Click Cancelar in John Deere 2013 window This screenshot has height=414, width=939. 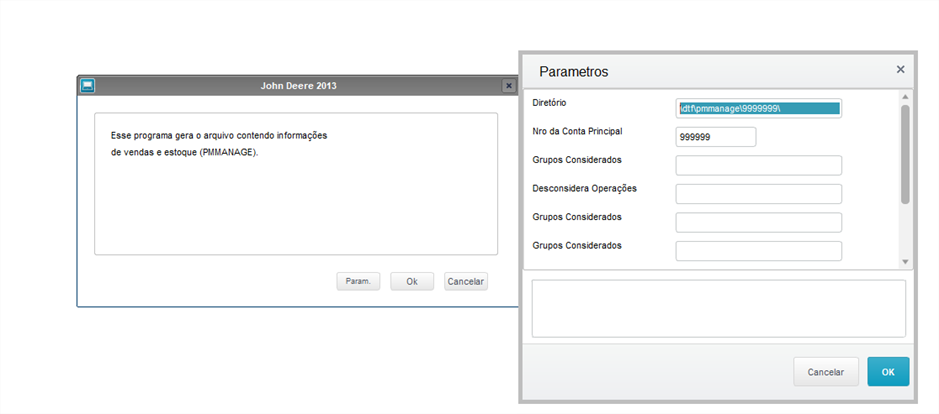click(x=466, y=282)
